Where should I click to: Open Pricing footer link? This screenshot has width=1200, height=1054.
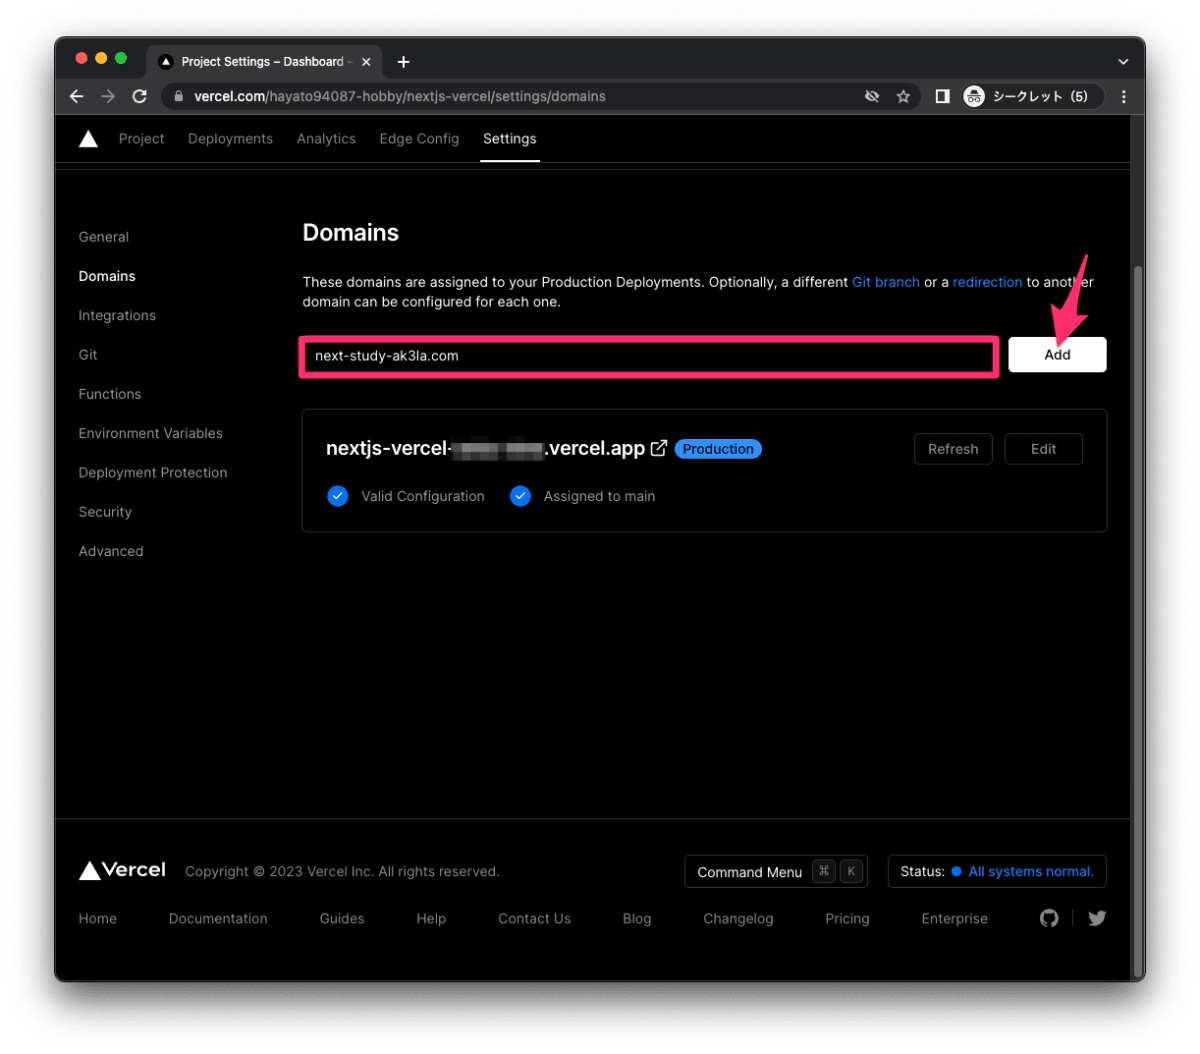847,919
